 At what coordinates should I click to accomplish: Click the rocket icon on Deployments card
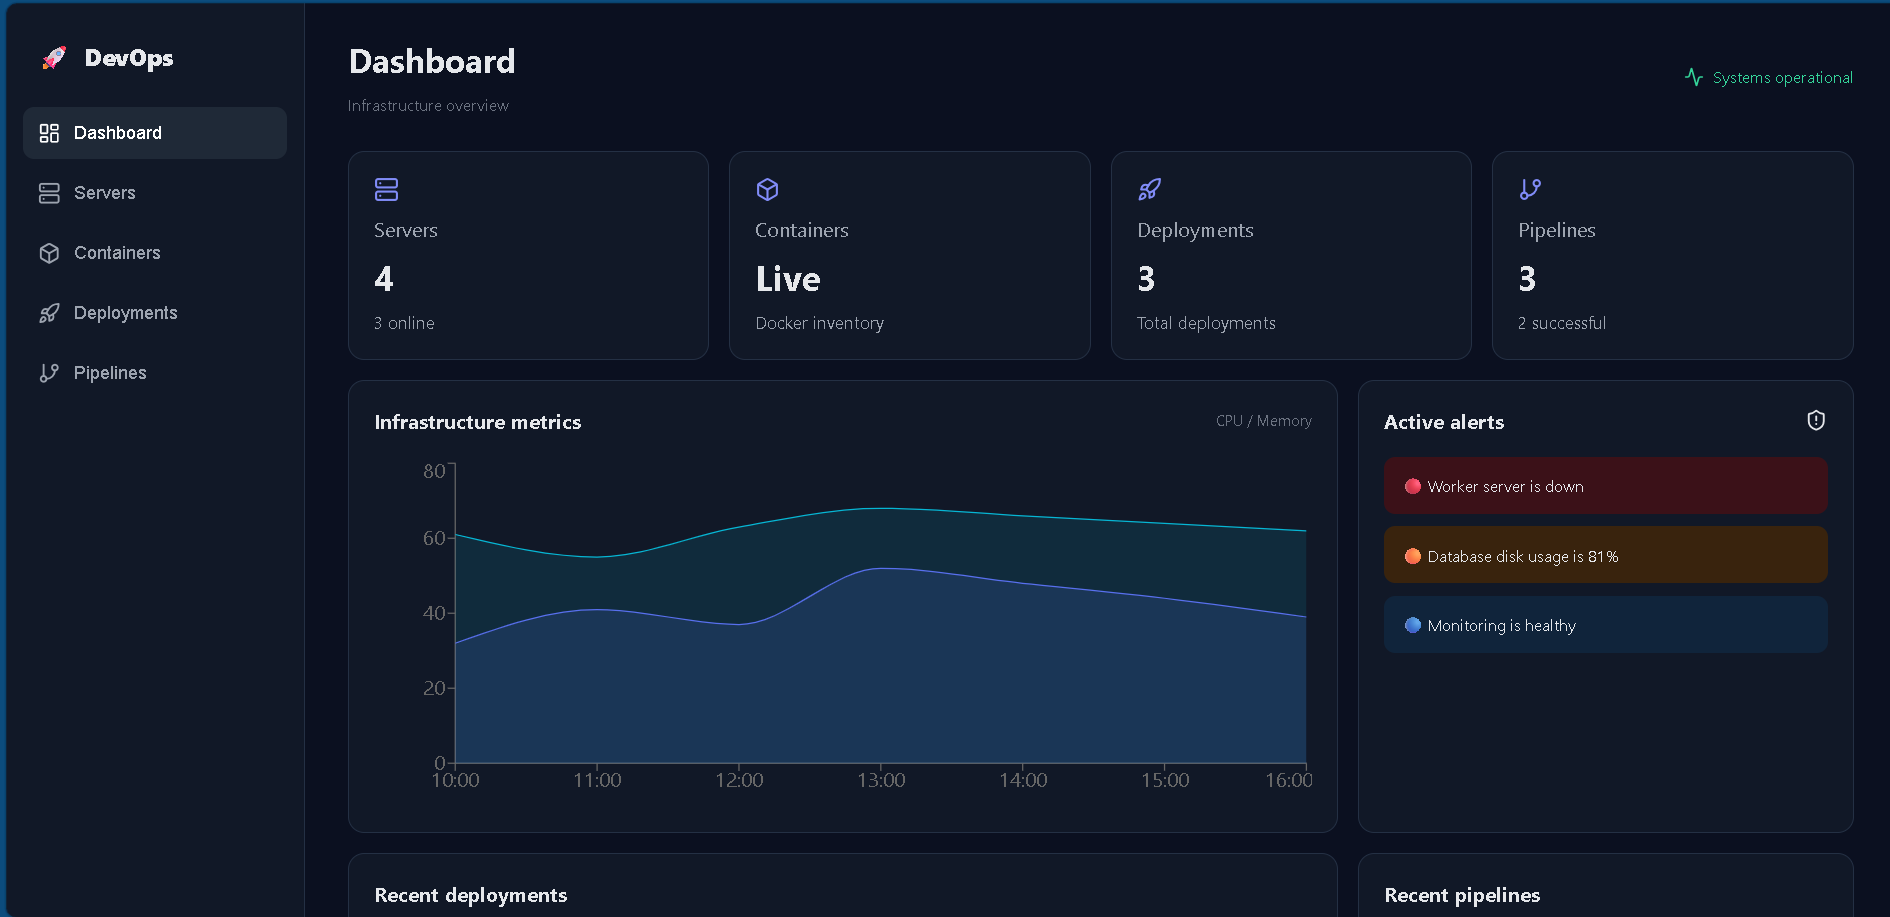[1149, 189]
